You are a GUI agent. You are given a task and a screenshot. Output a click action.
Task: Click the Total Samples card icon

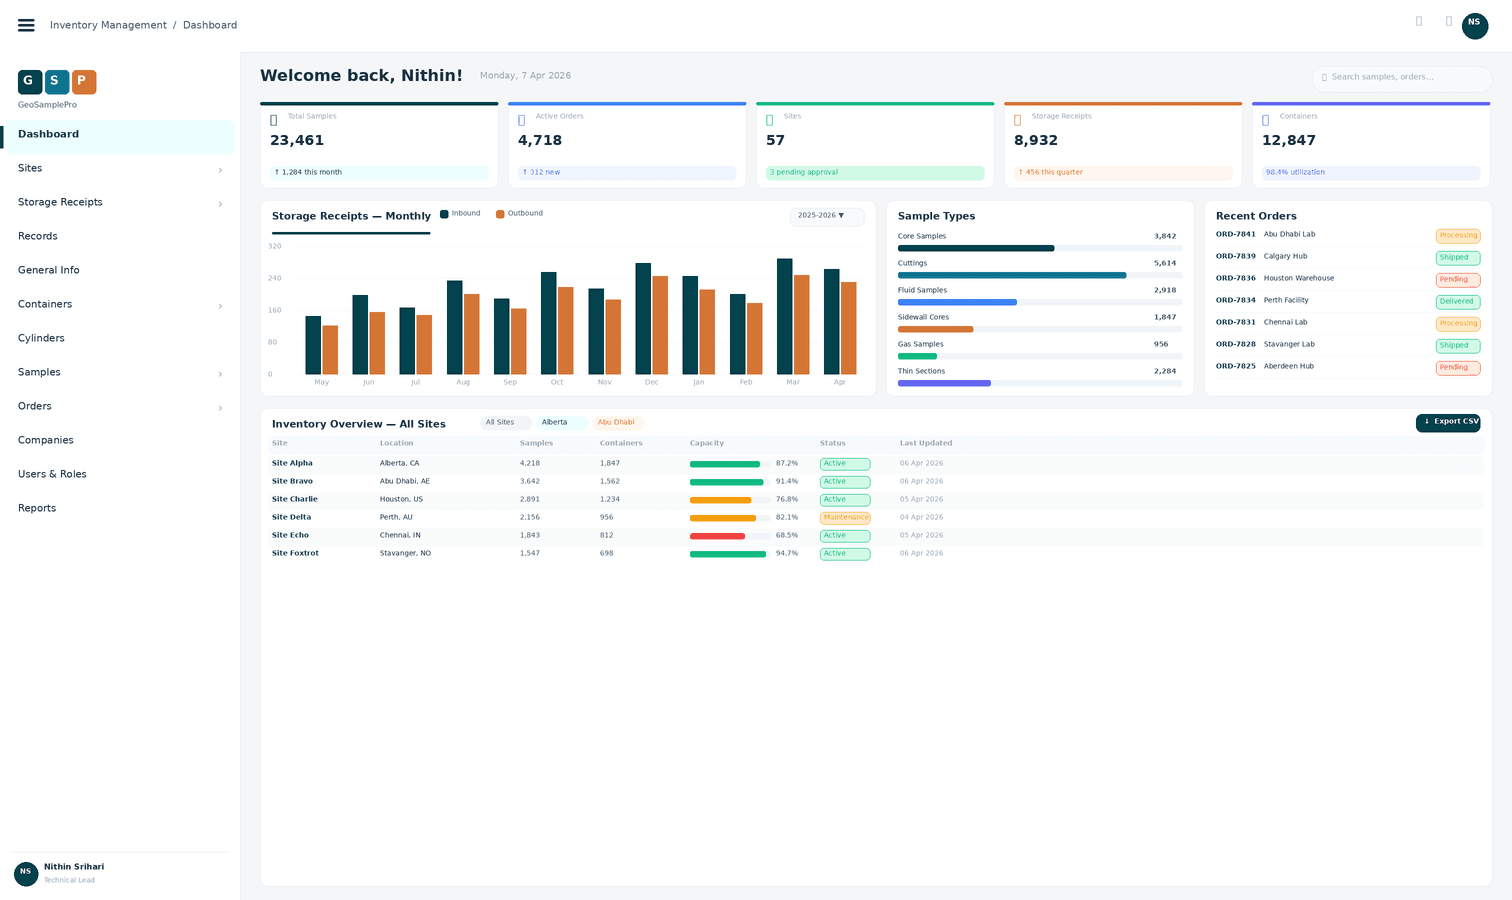pyautogui.click(x=274, y=120)
